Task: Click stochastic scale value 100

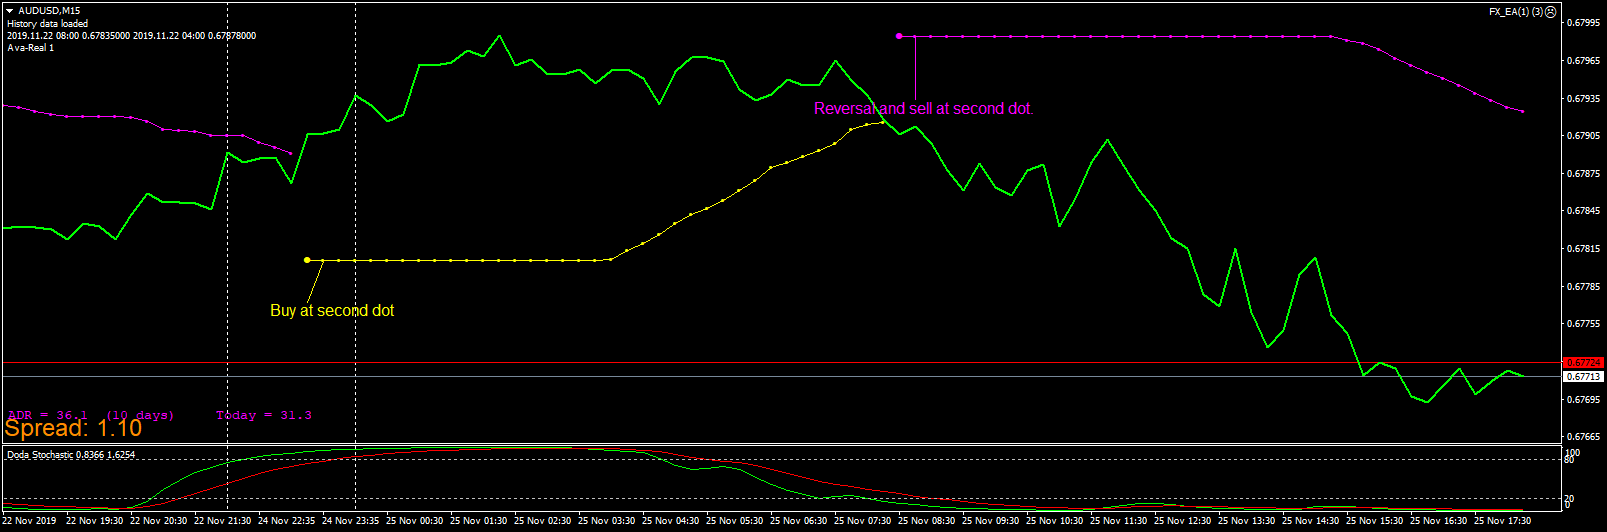Action: coord(1573,453)
